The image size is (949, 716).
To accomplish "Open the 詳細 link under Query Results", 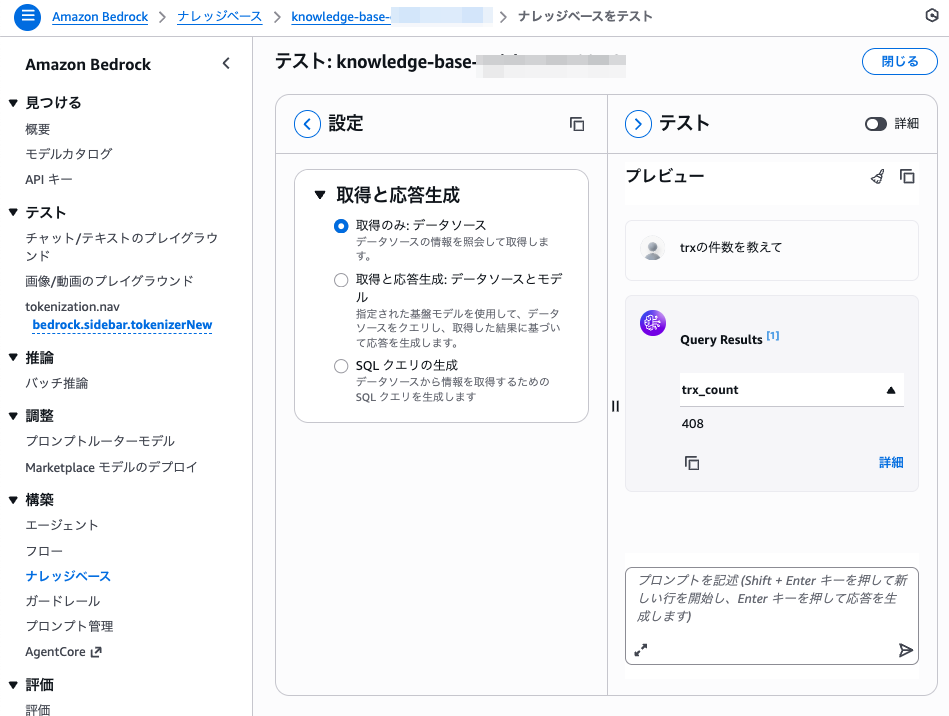I will (890, 462).
